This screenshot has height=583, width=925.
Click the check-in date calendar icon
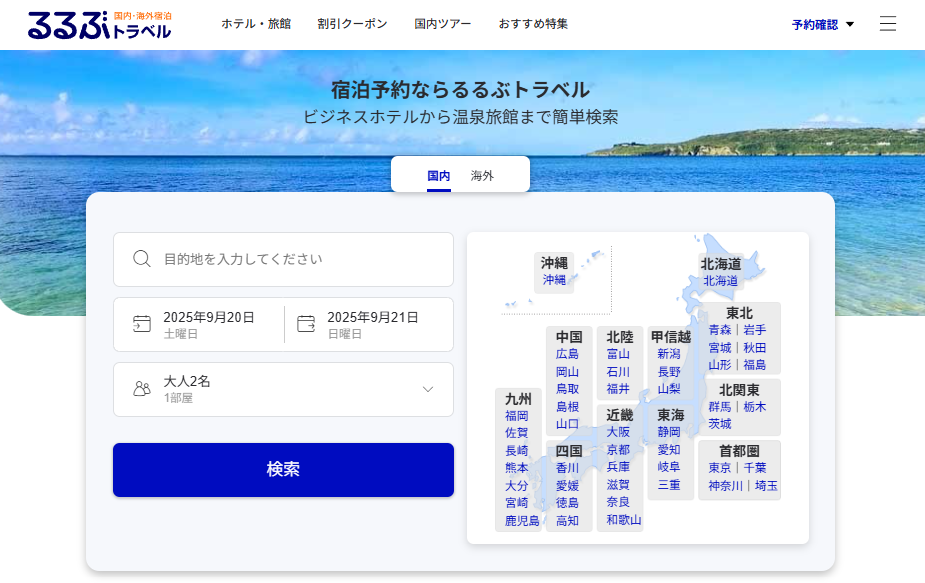[141, 324]
